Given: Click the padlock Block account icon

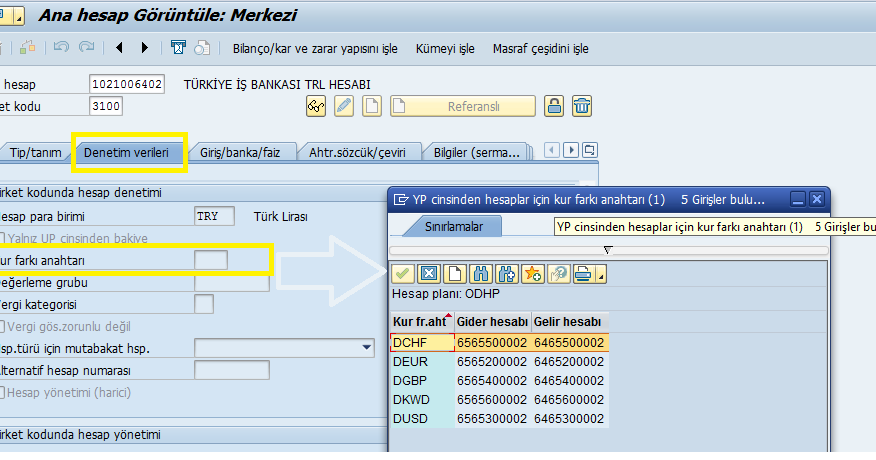Looking at the screenshot, I should [554, 106].
